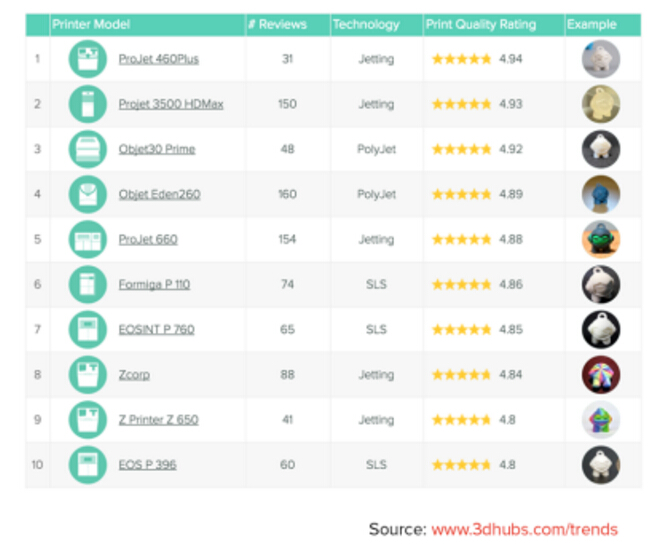Click PolyJet technology in Objet Eden260 row
This screenshot has height=556, width=655.
(376, 194)
